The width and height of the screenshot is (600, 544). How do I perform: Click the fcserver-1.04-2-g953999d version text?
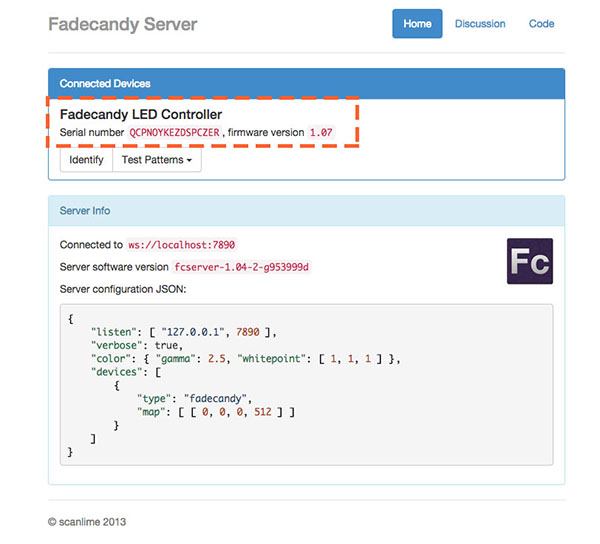[241, 267]
